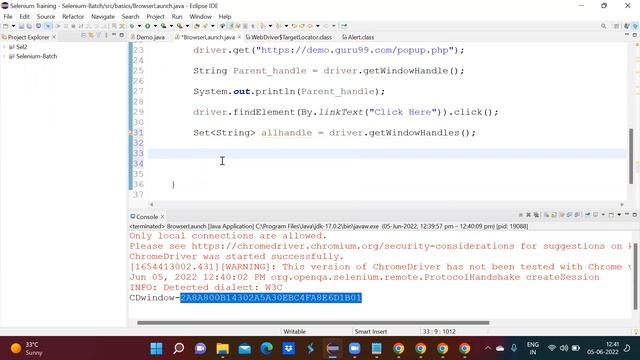Click the Writable status bar entry
The width and height of the screenshot is (640, 360).
(294, 331)
